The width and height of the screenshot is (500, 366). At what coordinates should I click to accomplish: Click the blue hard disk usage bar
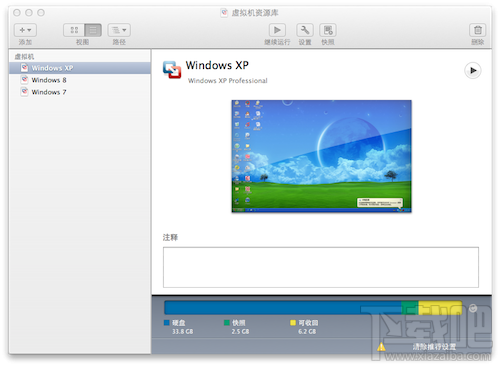click(x=283, y=307)
